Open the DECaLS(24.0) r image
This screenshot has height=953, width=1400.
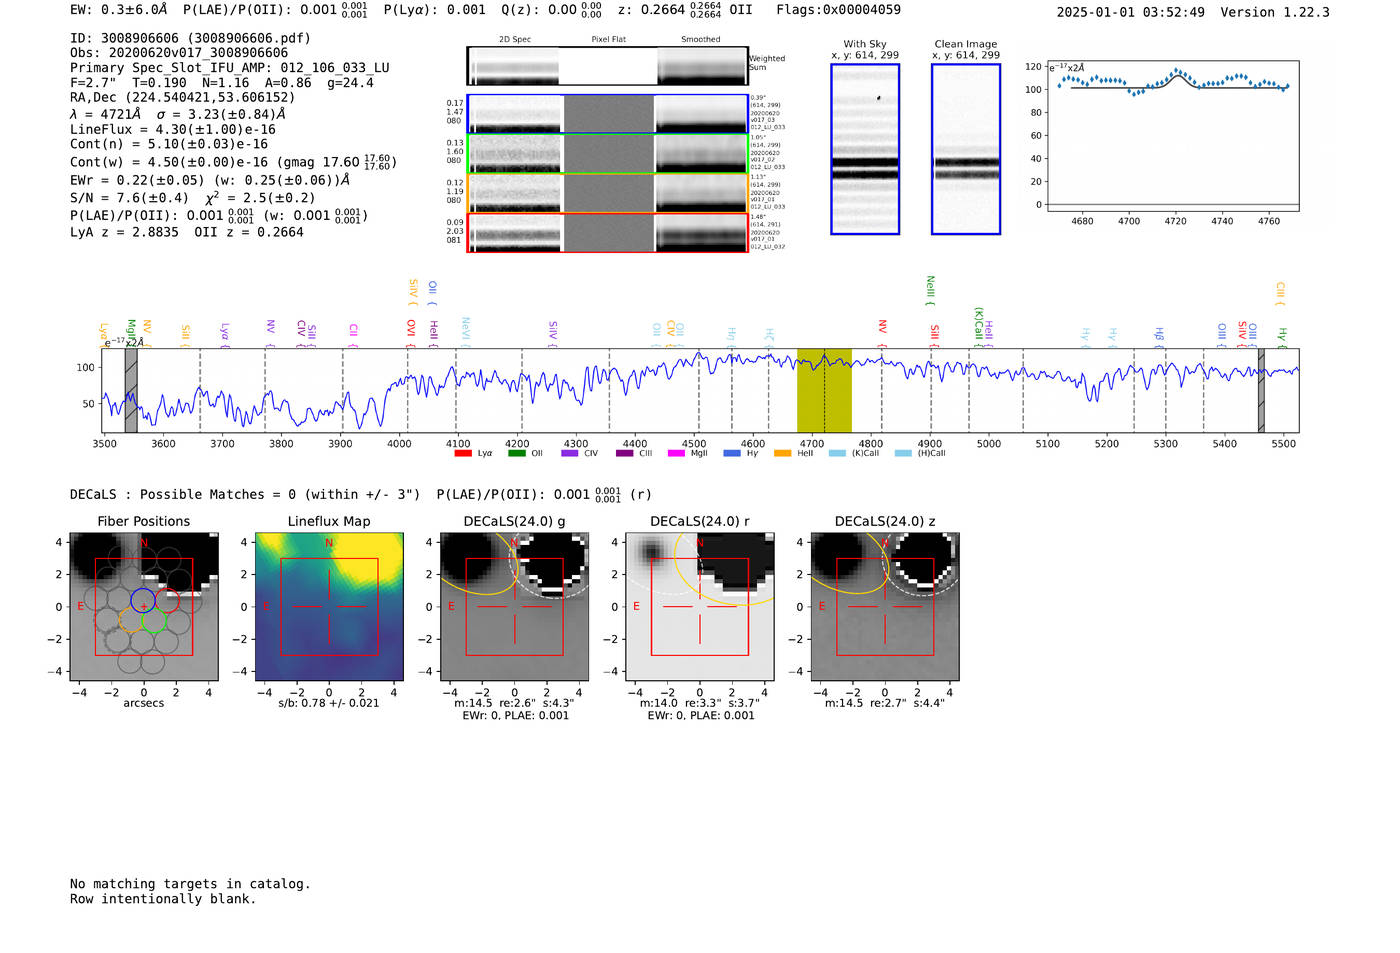[700, 607]
